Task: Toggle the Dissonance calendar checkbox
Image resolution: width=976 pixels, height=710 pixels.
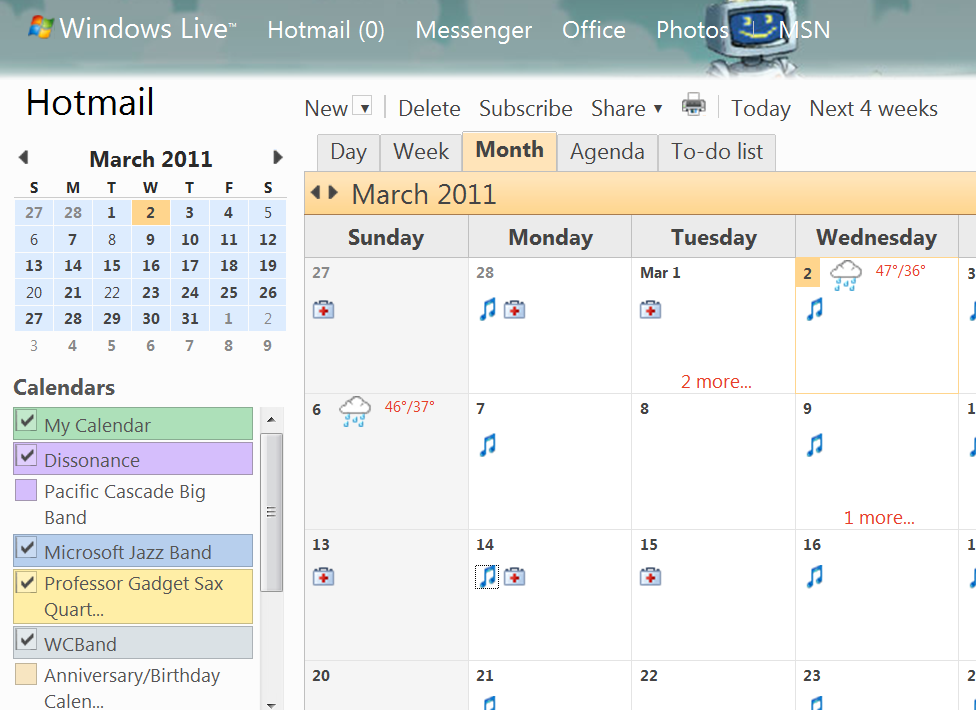Action: [27, 458]
